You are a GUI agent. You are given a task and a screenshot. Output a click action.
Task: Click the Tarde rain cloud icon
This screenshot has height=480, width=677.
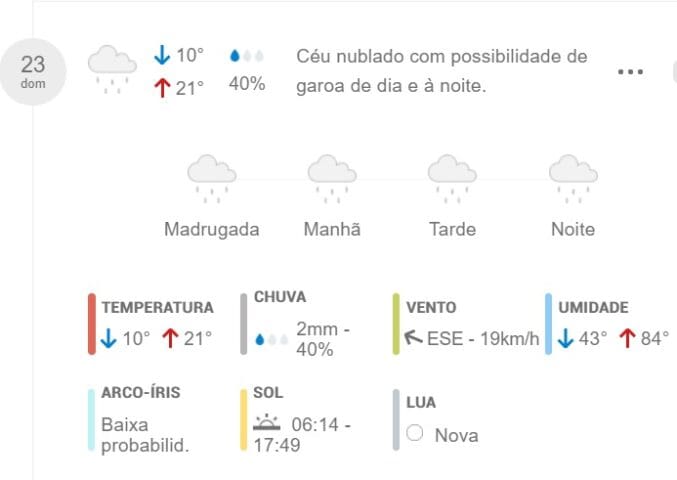tap(452, 178)
